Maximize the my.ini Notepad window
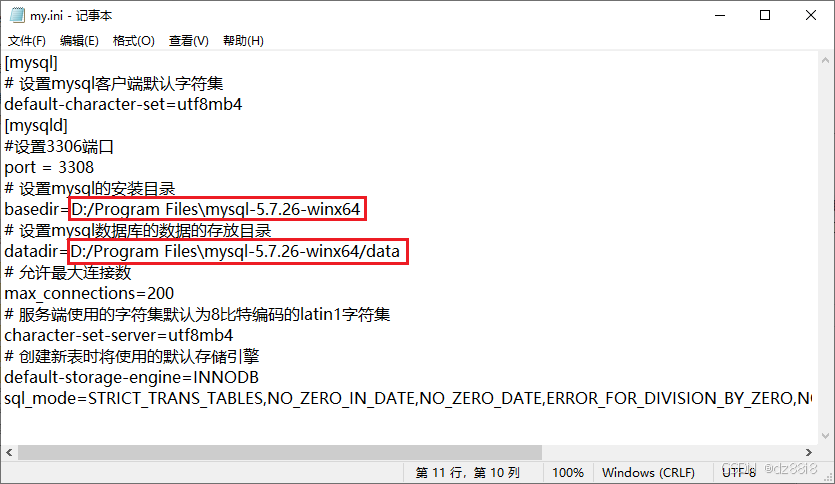 [765, 15]
